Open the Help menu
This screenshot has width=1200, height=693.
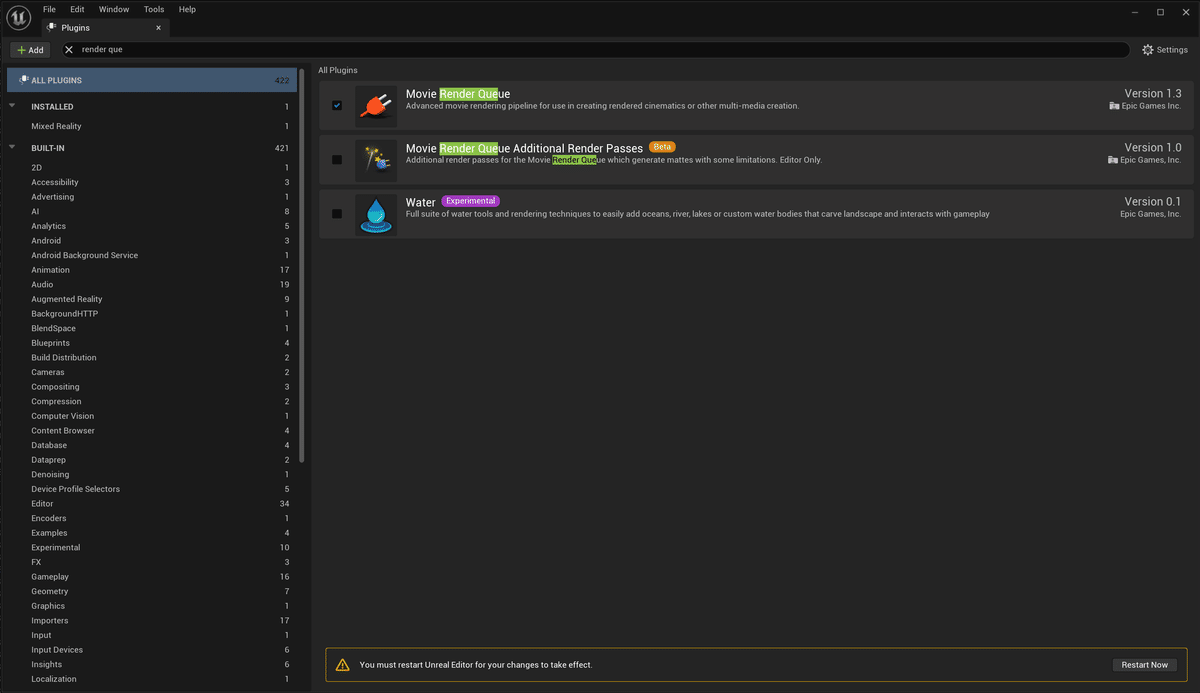pyautogui.click(x=187, y=9)
